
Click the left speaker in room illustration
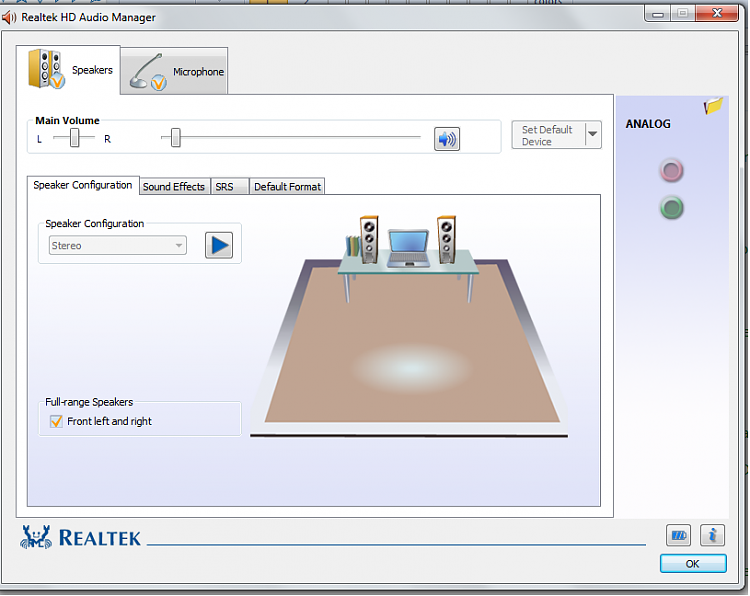pyautogui.click(x=369, y=239)
